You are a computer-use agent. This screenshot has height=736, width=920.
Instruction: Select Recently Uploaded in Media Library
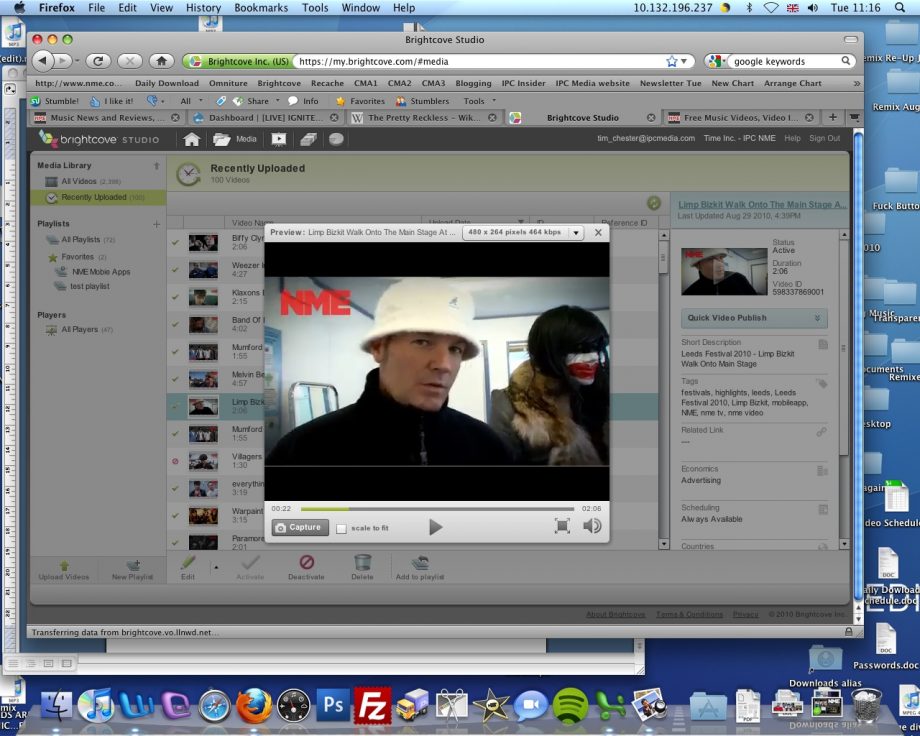[x=97, y=197]
